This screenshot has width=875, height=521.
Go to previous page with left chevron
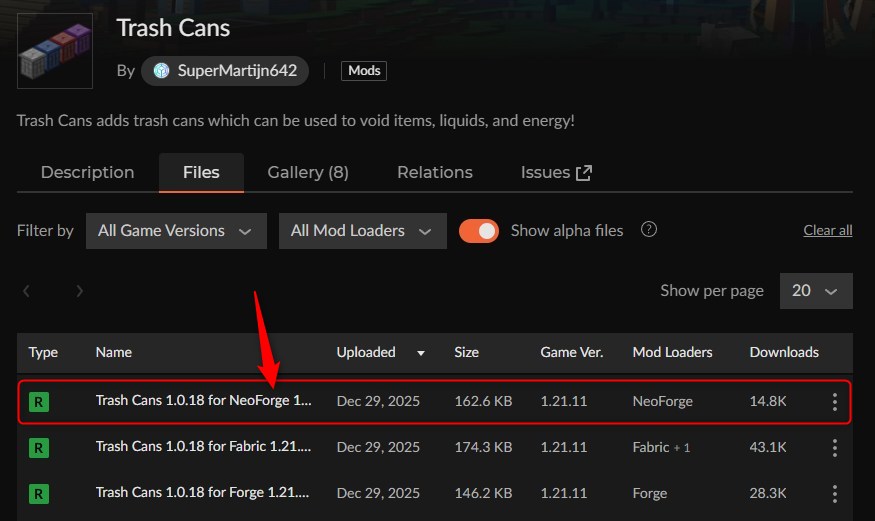point(26,291)
